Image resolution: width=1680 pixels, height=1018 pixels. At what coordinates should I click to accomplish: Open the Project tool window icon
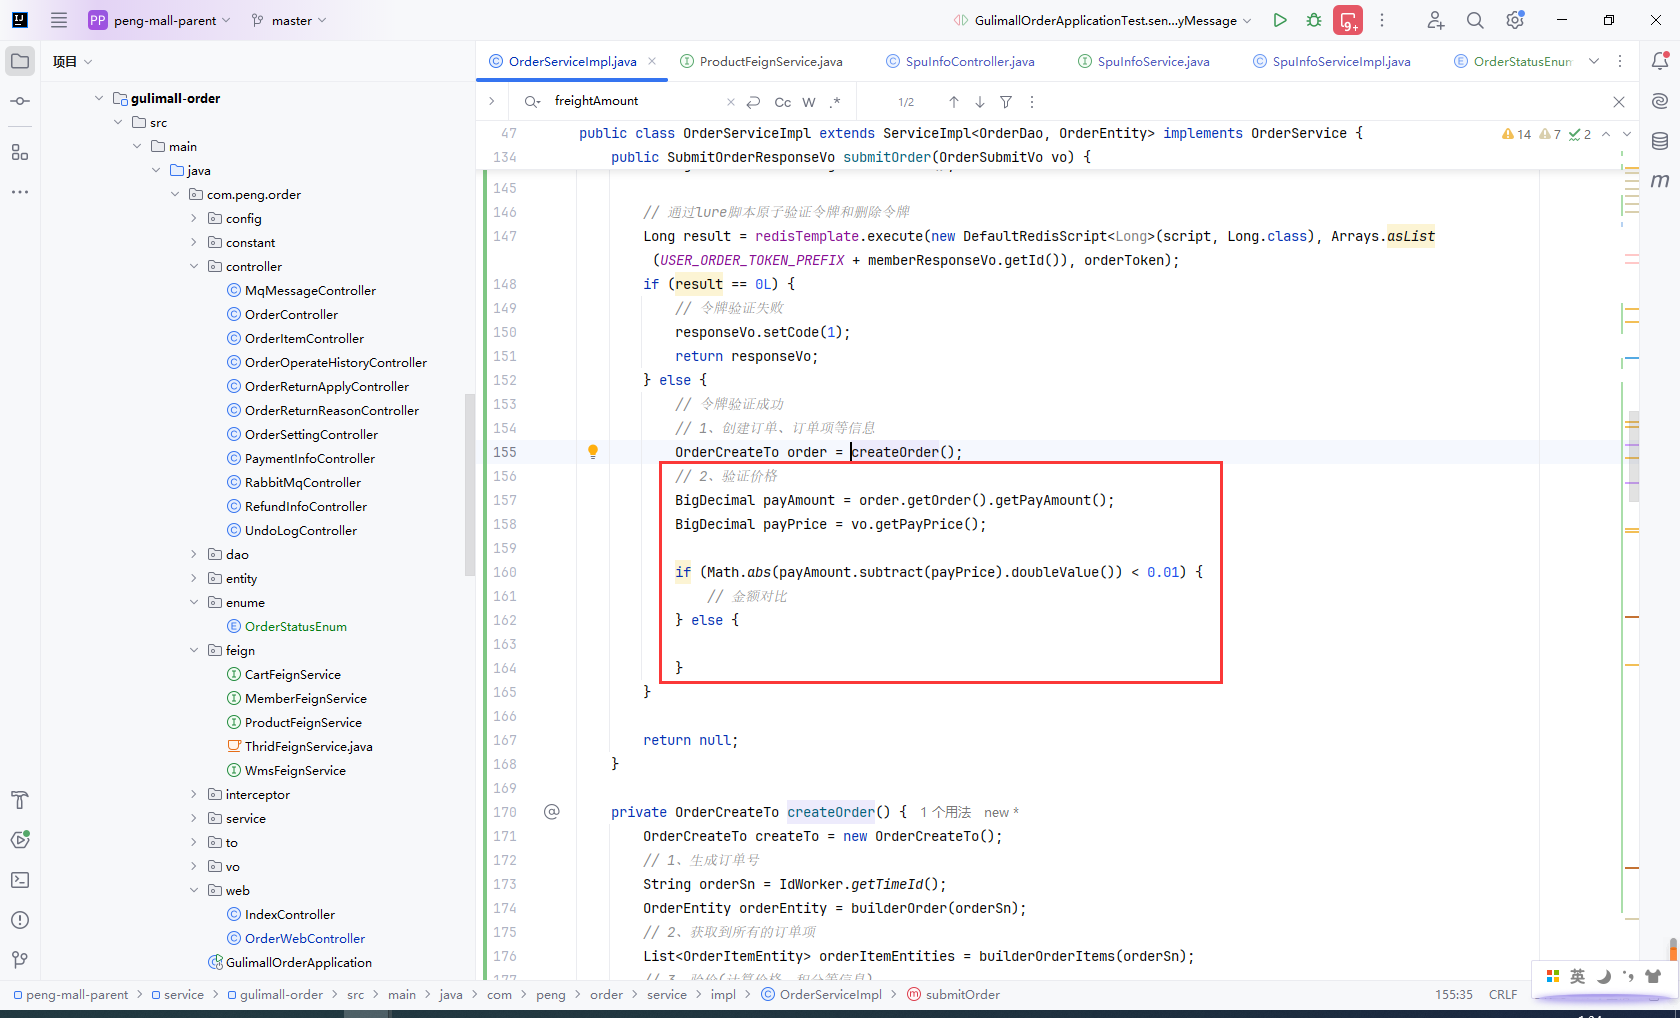[20, 61]
